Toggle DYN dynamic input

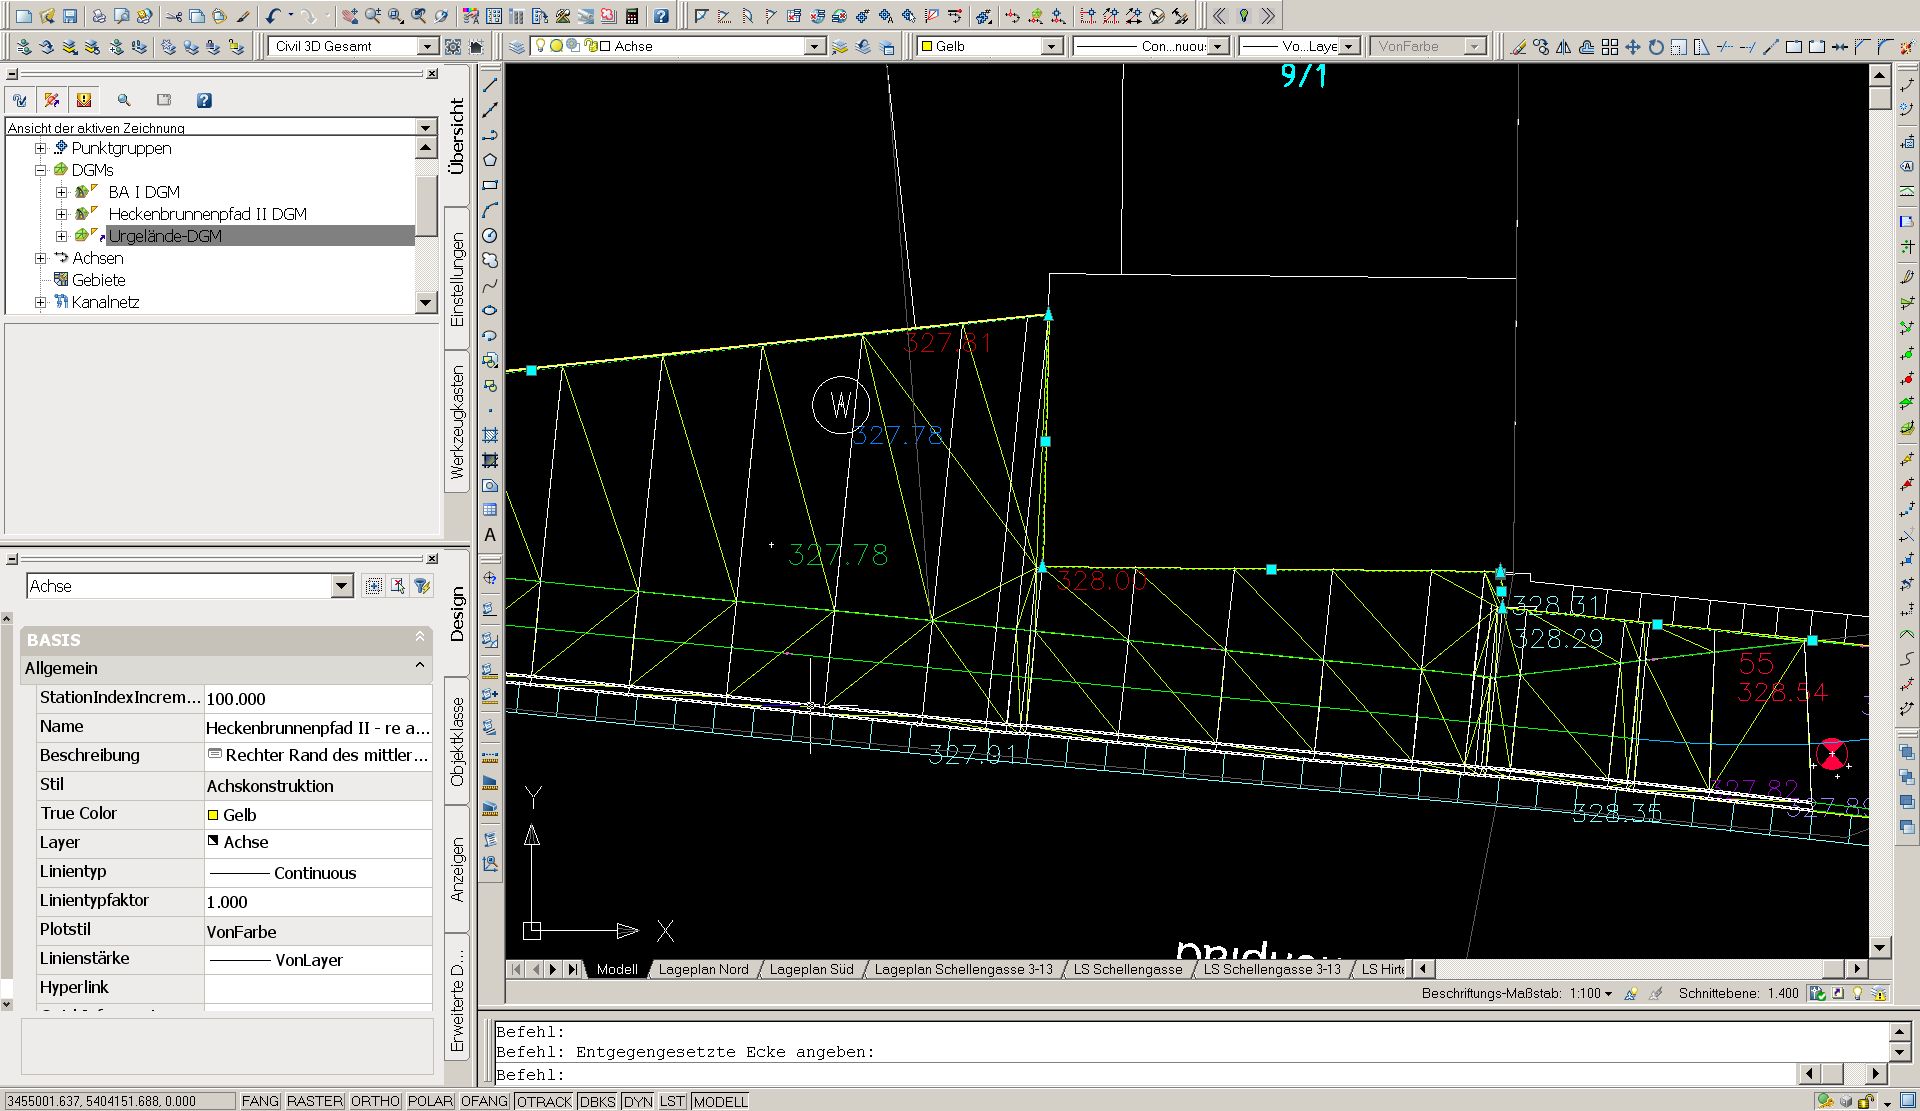coord(638,1101)
